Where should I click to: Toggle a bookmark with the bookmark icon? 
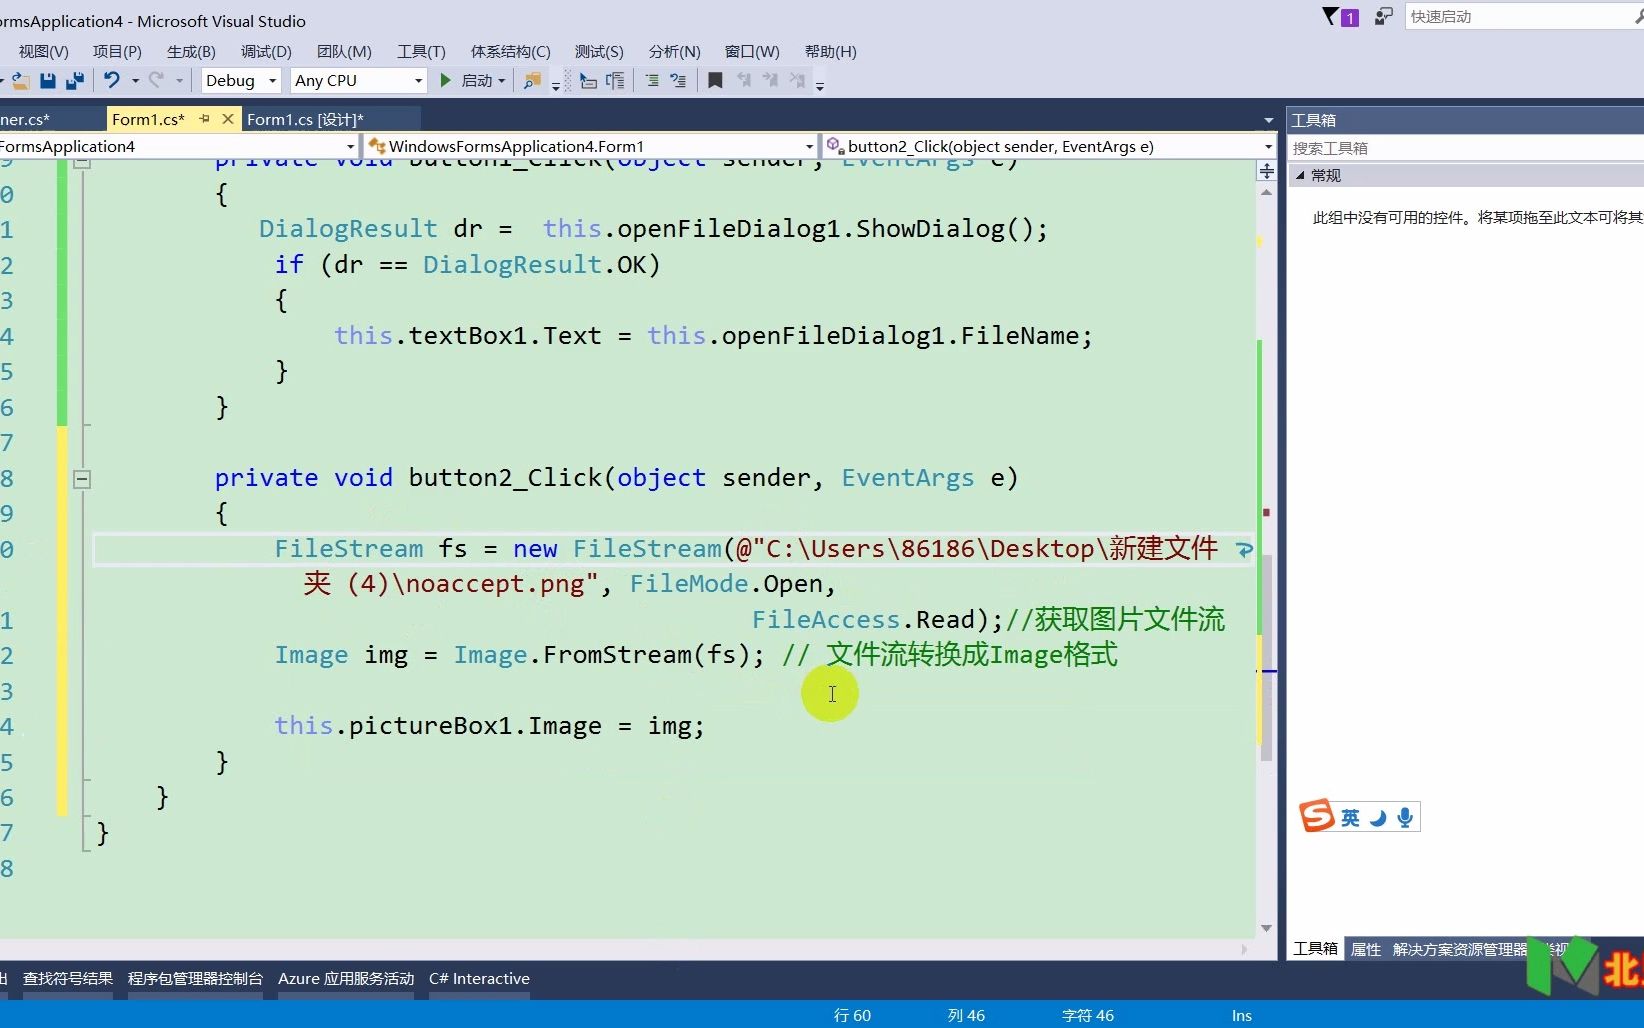715,81
